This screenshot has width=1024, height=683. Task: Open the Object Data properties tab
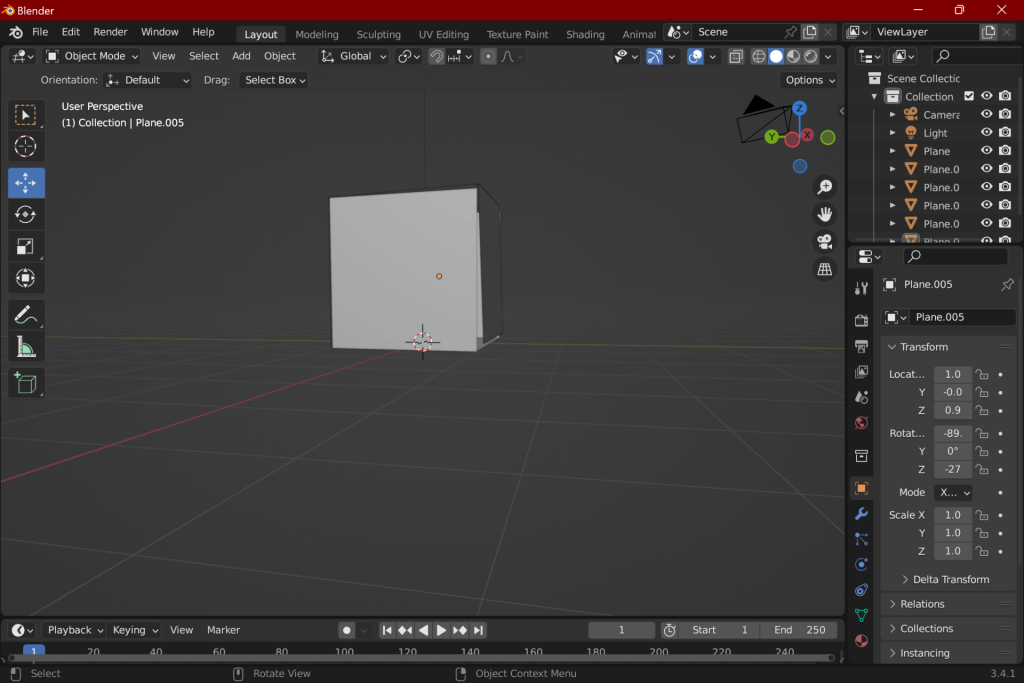click(861, 615)
